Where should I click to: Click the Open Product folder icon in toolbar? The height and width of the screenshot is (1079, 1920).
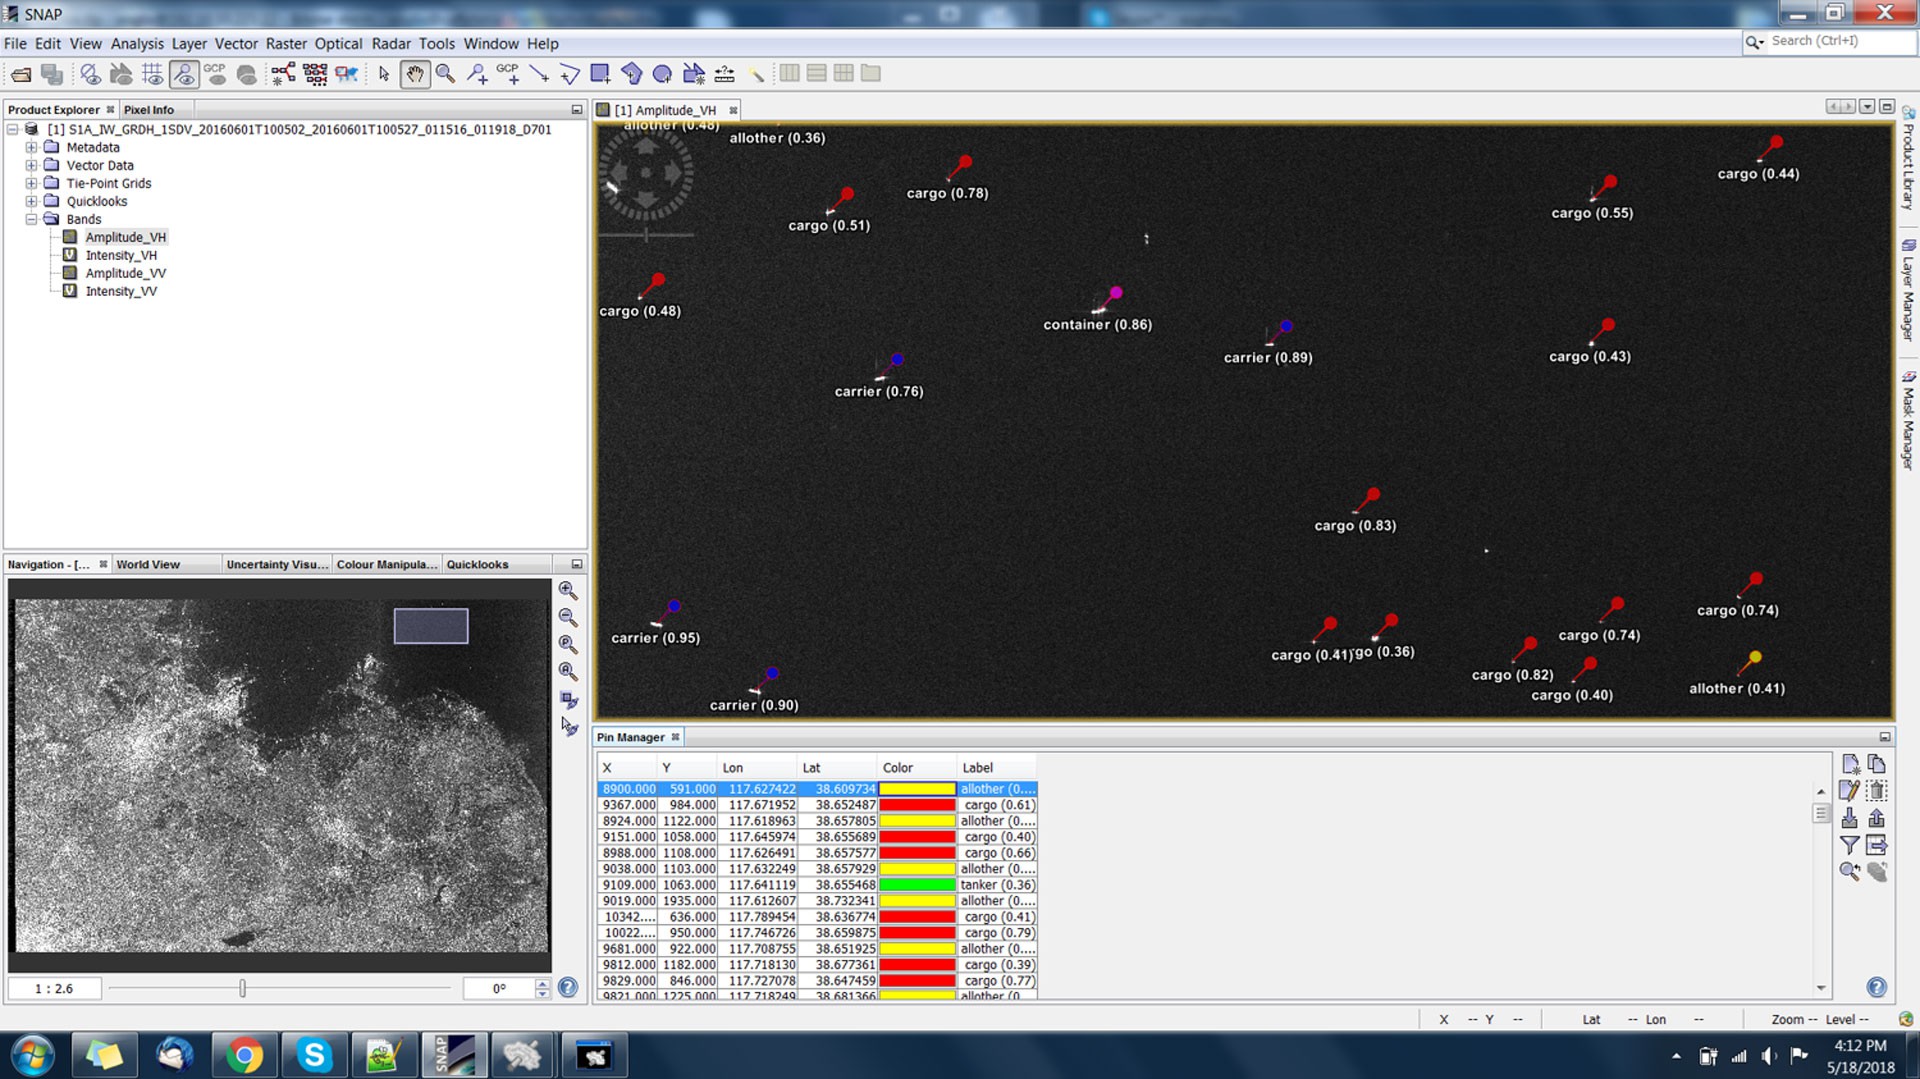pos(21,74)
